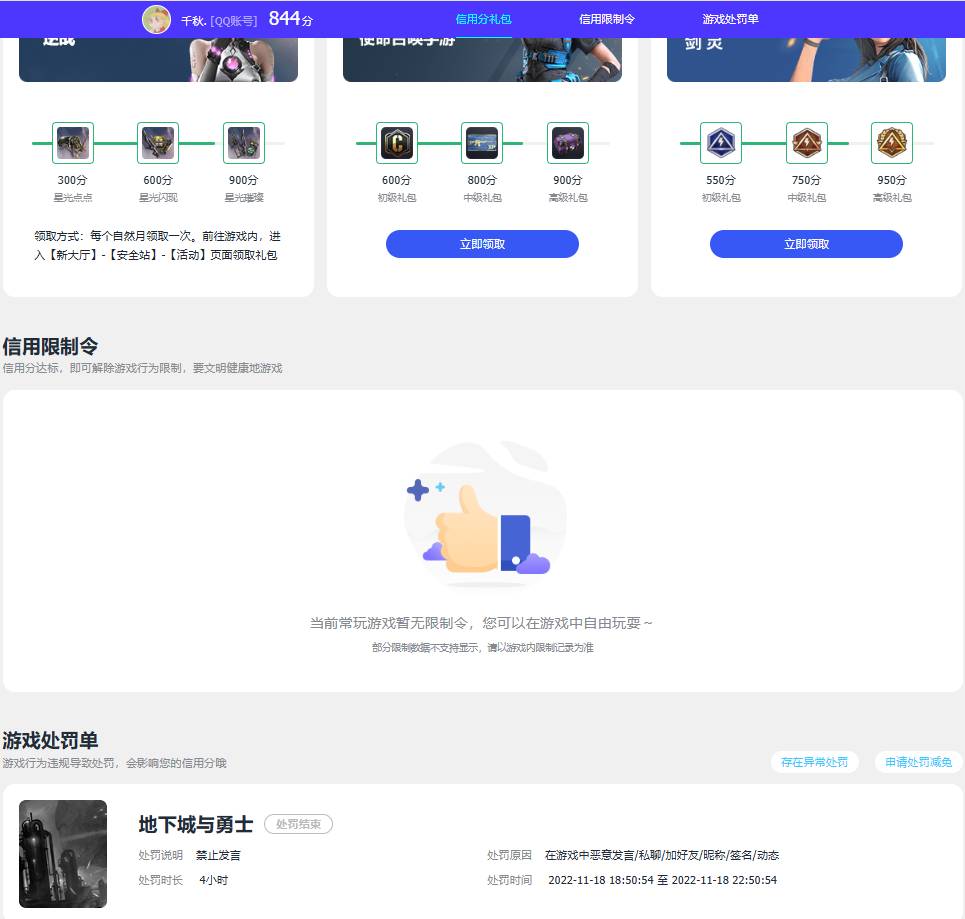Click the 600分 星光闪现 reward icon
The image size is (965, 919).
[x=157, y=142]
